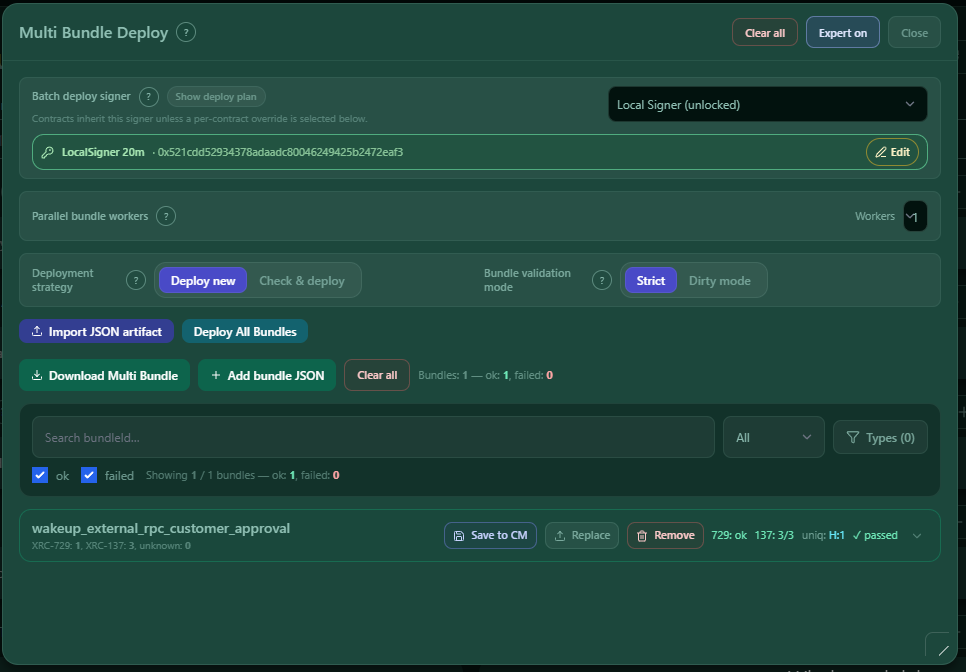The width and height of the screenshot is (966, 672).
Task: Select Deploy new strategy
Action: (203, 280)
